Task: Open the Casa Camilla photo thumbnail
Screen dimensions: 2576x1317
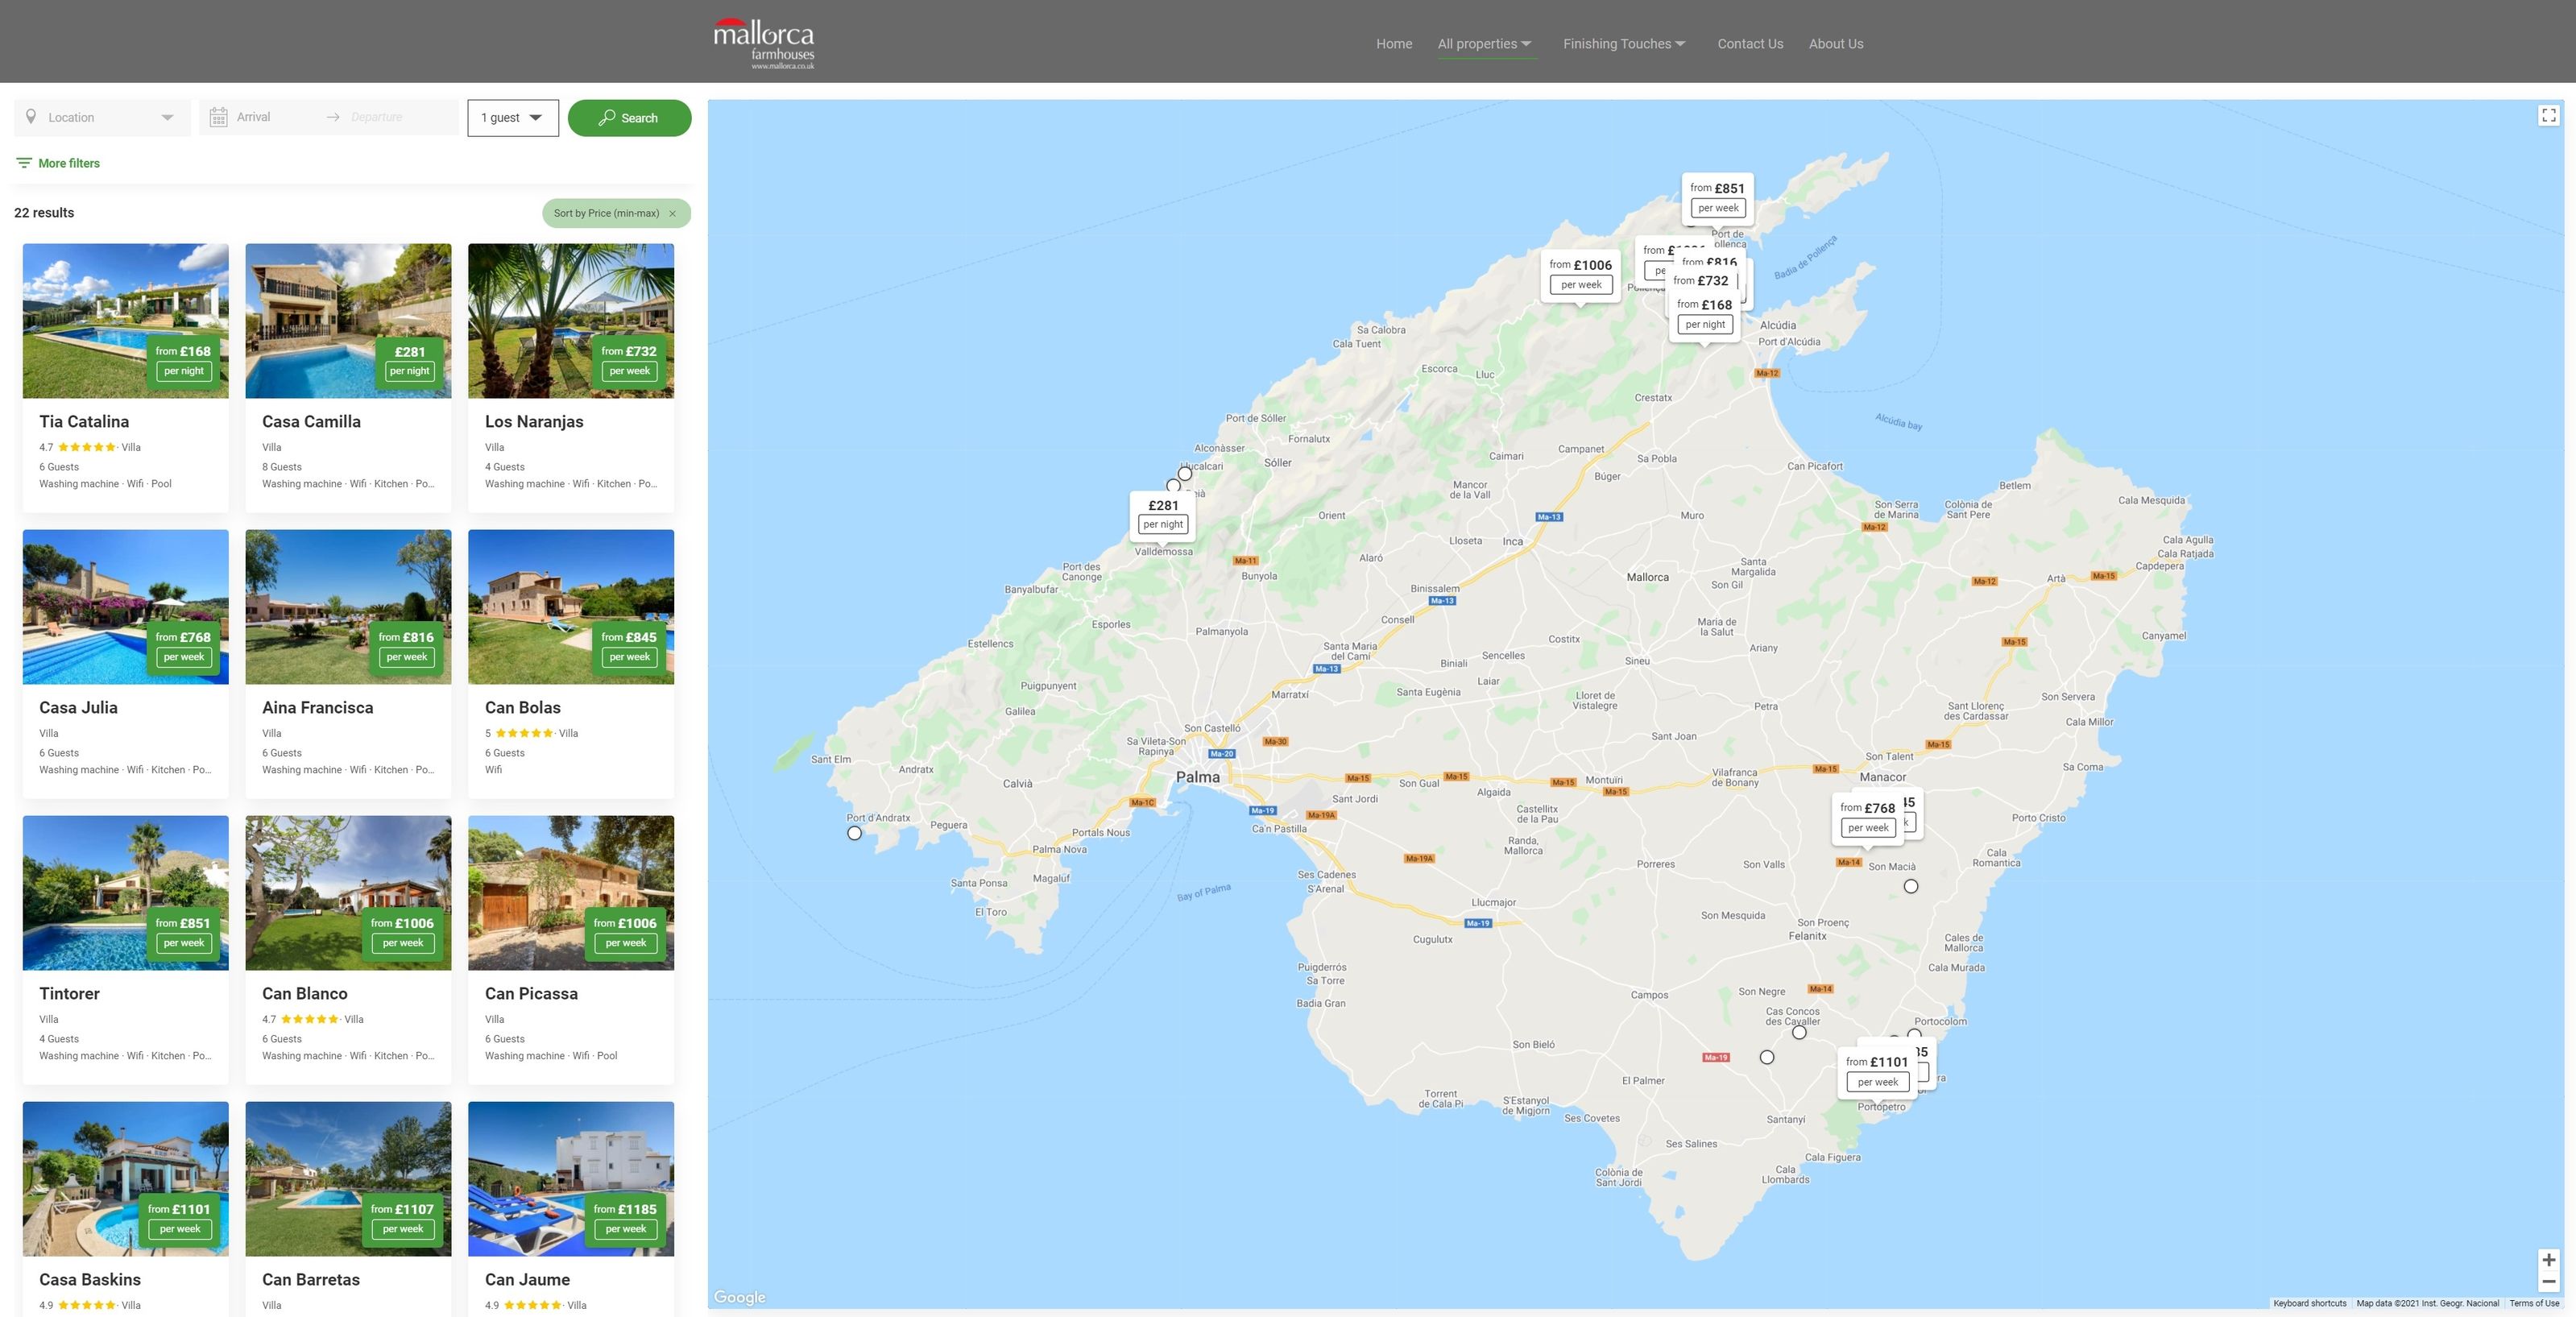Action: pos(348,321)
